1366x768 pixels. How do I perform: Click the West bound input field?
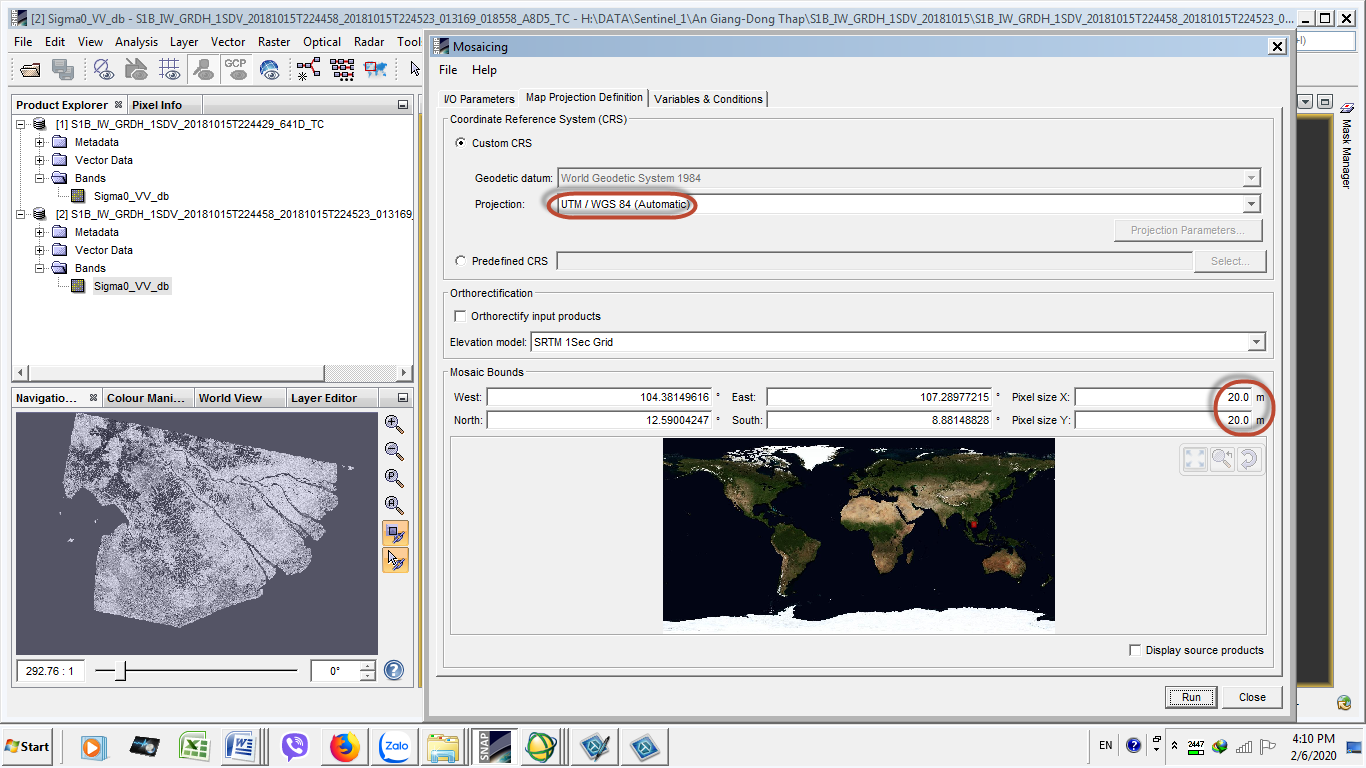coord(599,397)
